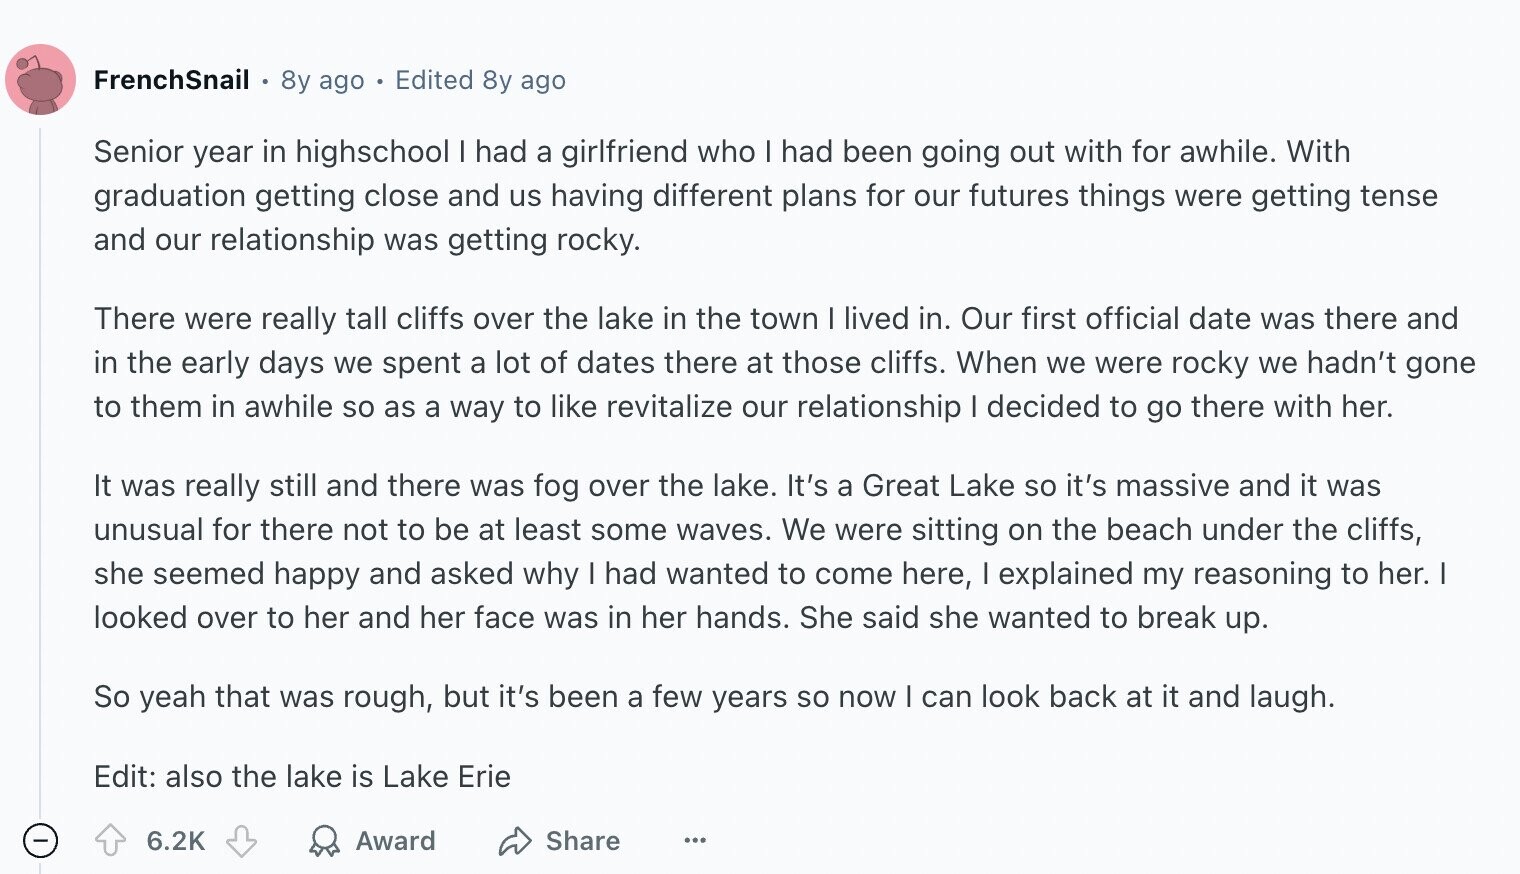This screenshot has height=874, width=1520.
Task: Click the vertical thread line to collapse
Action: pos(40,470)
